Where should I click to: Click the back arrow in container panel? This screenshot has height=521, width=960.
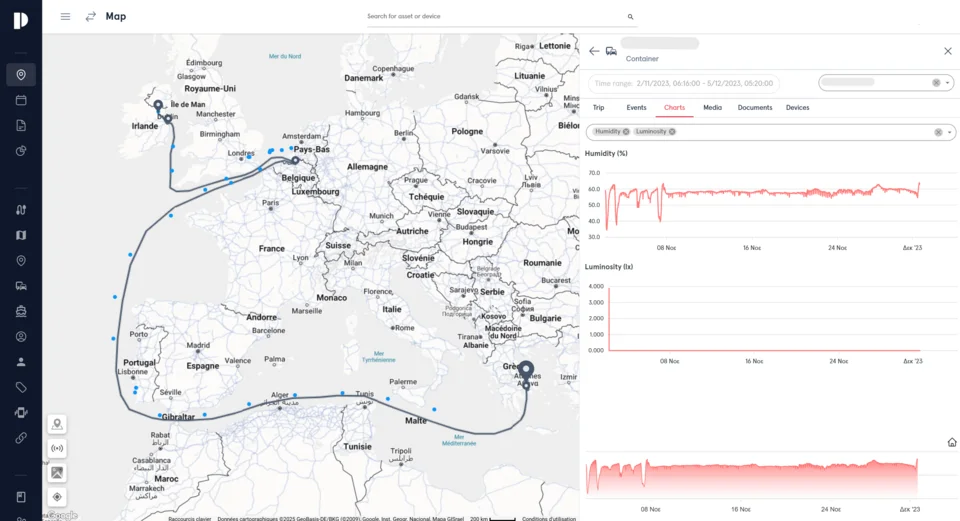point(594,51)
